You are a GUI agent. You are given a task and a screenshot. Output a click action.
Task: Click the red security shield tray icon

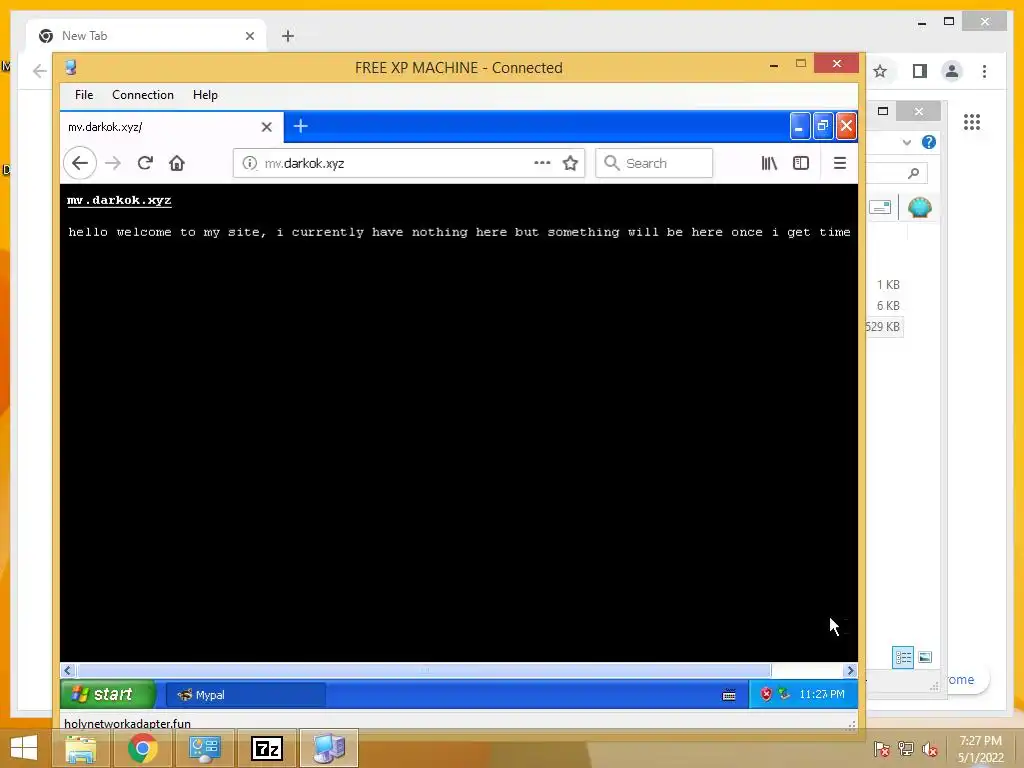pos(766,694)
